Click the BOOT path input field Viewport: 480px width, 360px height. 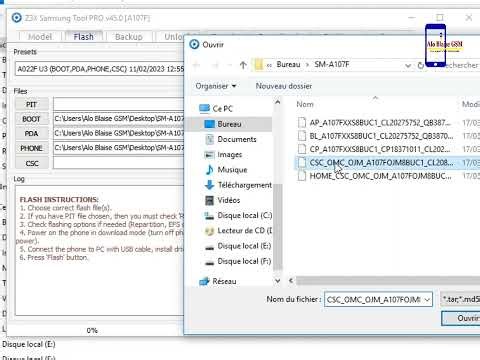click(119, 119)
